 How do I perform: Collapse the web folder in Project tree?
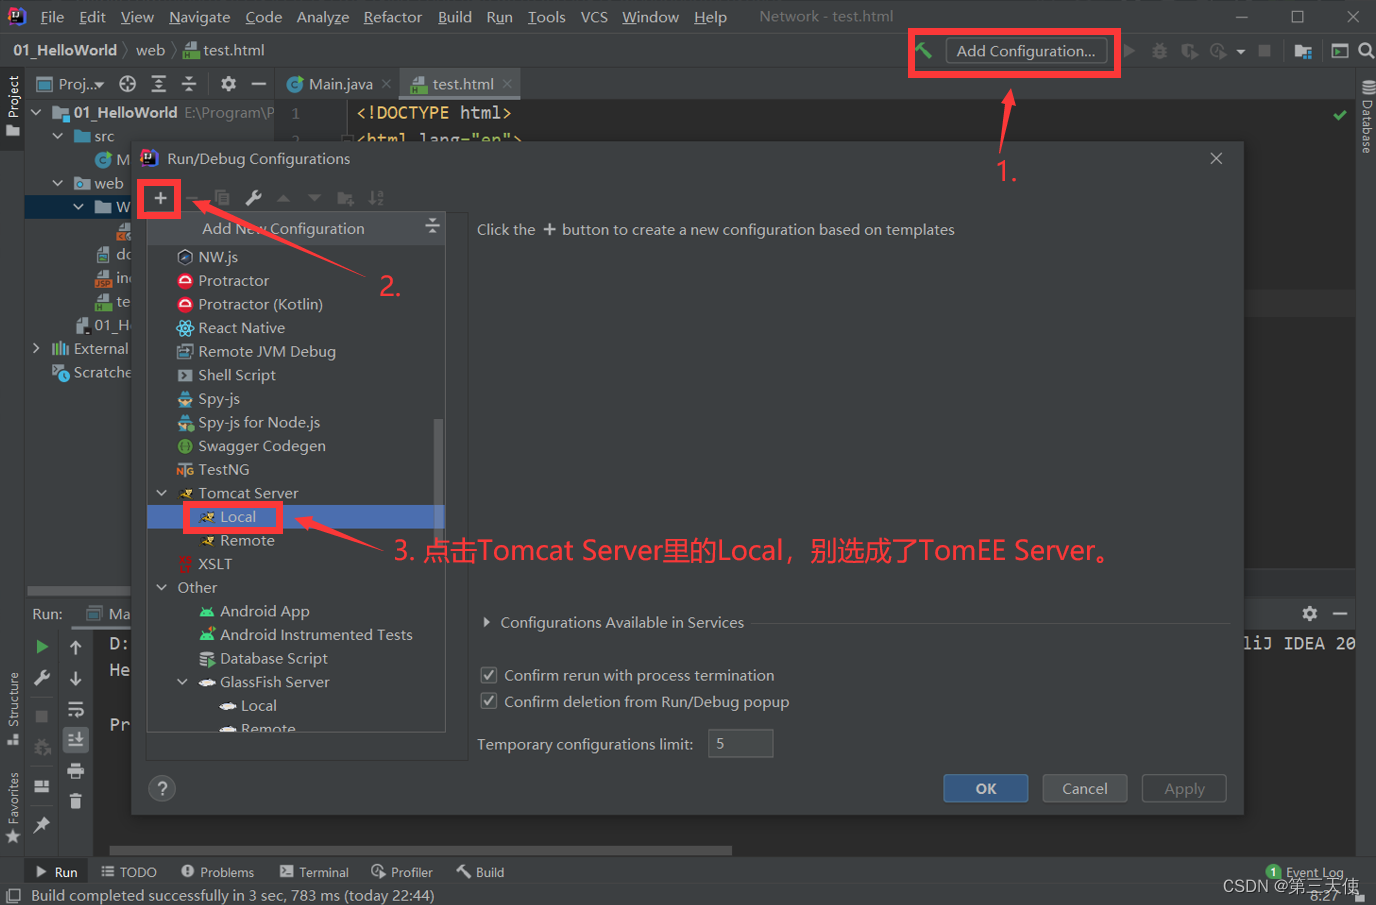click(58, 183)
